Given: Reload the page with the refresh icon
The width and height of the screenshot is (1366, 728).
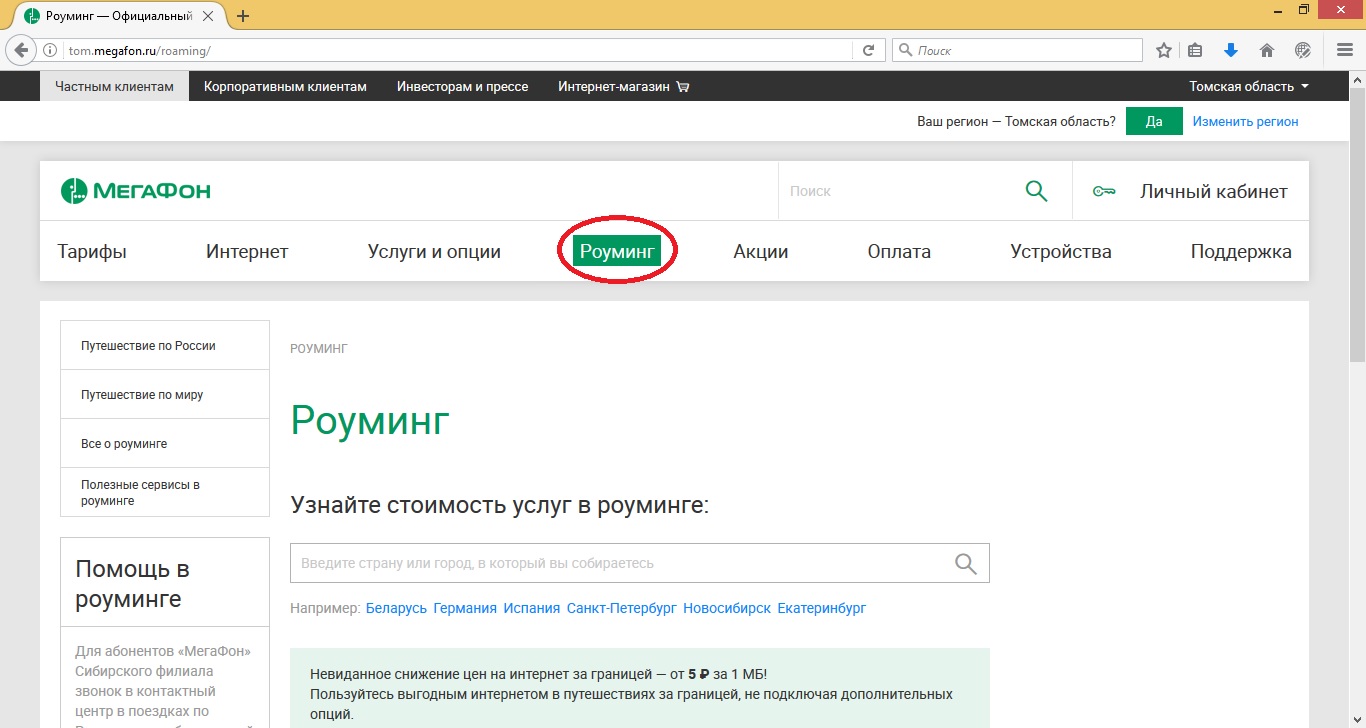Looking at the screenshot, I should 869,49.
